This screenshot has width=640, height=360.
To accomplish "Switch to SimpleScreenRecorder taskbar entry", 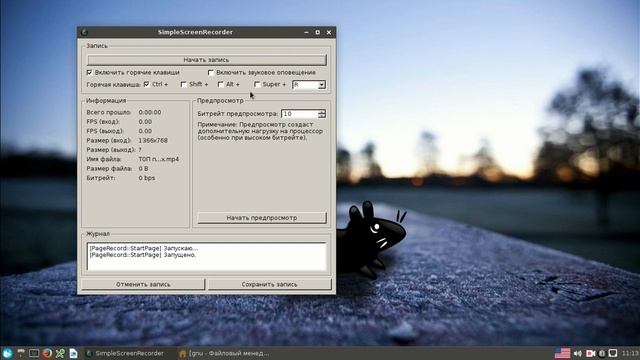I will click(125, 353).
